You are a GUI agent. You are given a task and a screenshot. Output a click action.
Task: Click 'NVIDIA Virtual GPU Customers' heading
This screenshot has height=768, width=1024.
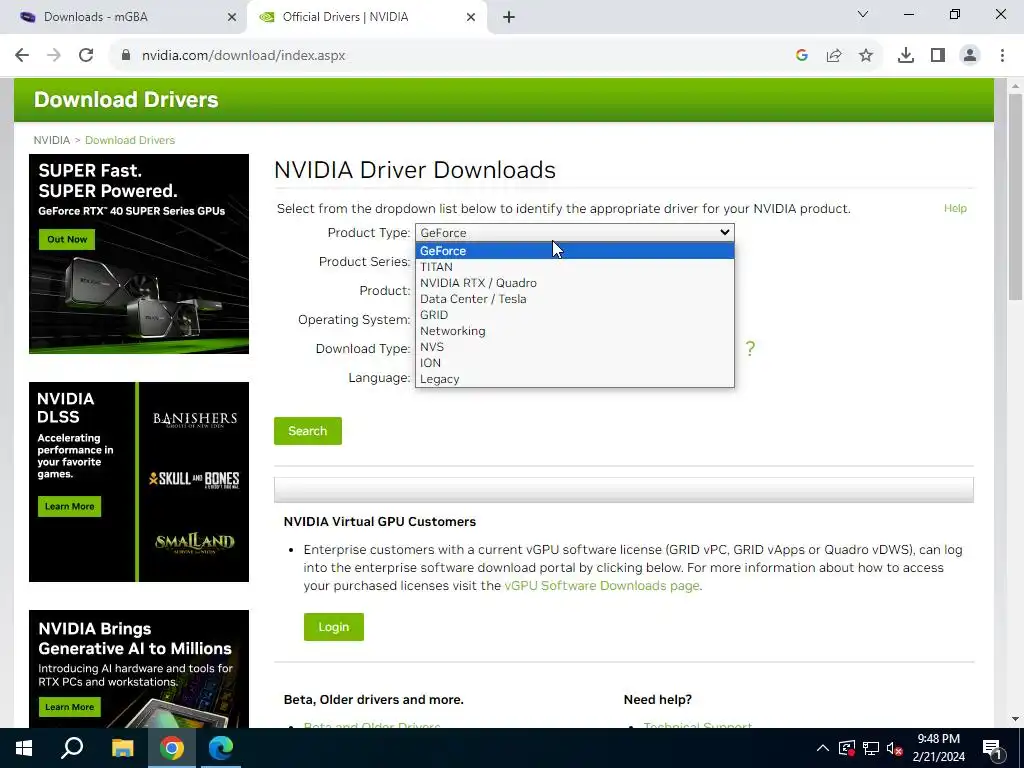click(380, 522)
